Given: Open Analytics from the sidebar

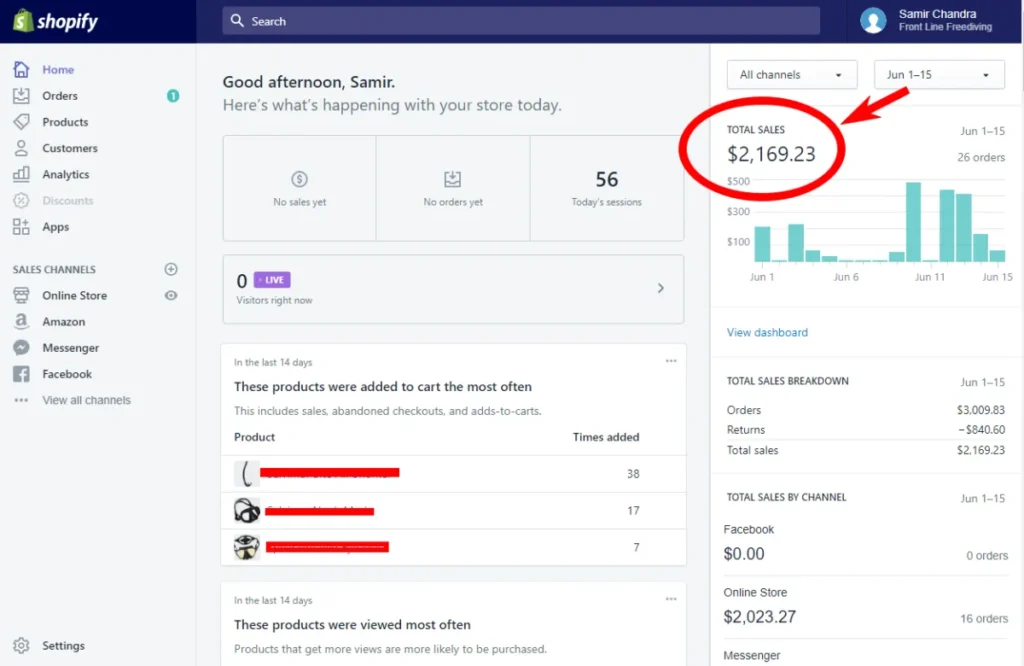Looking at the screenshot, I should (66, 174).
